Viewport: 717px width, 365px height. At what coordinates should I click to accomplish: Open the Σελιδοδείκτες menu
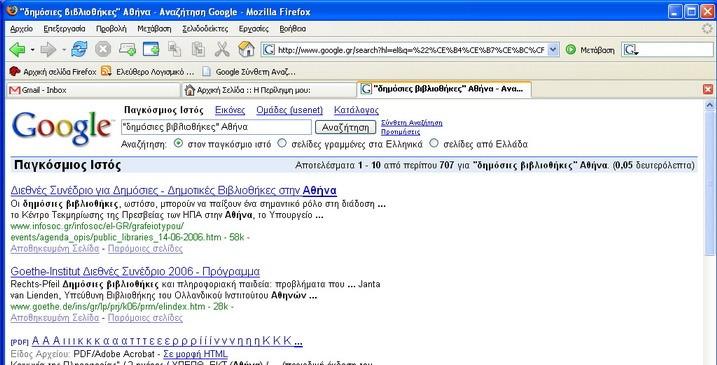pyautogui.click(x=205, y=28)
